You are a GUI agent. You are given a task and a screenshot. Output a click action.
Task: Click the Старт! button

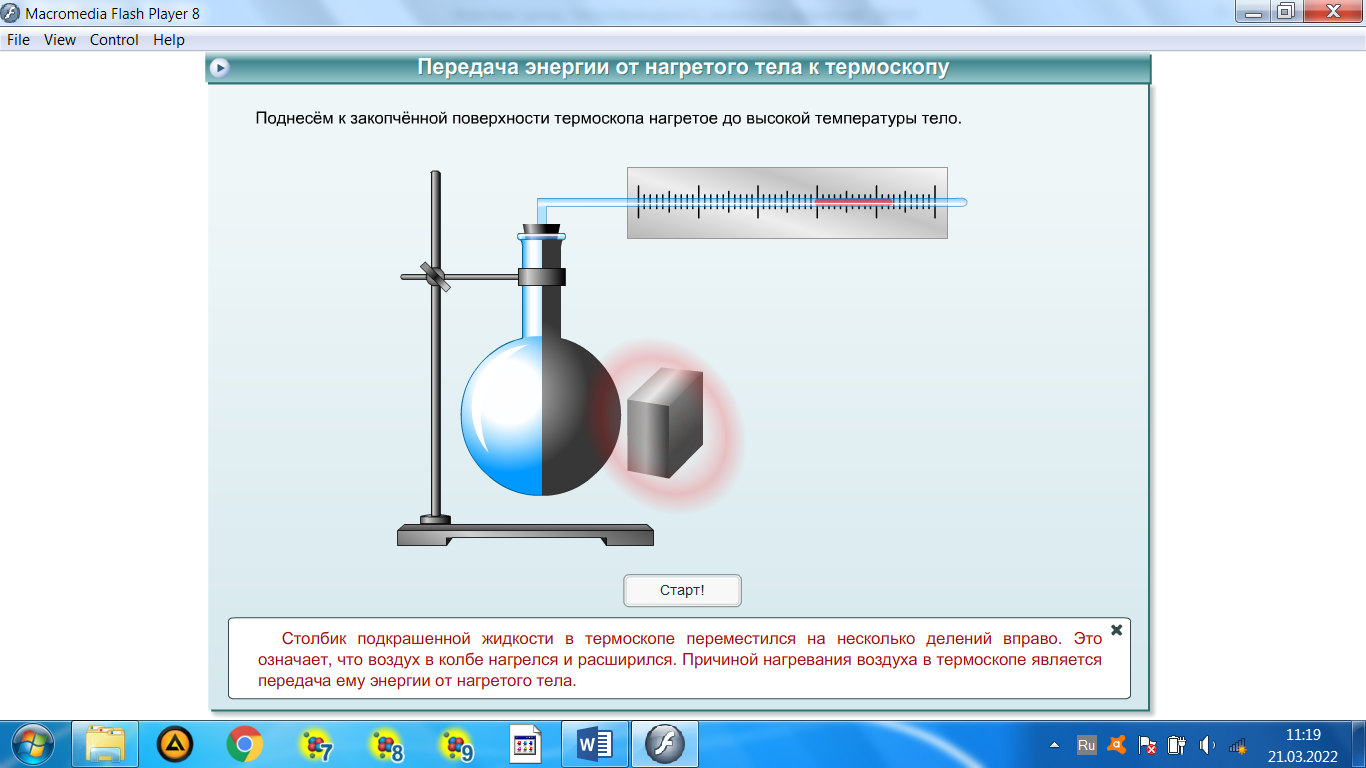[x=682, y=590]
